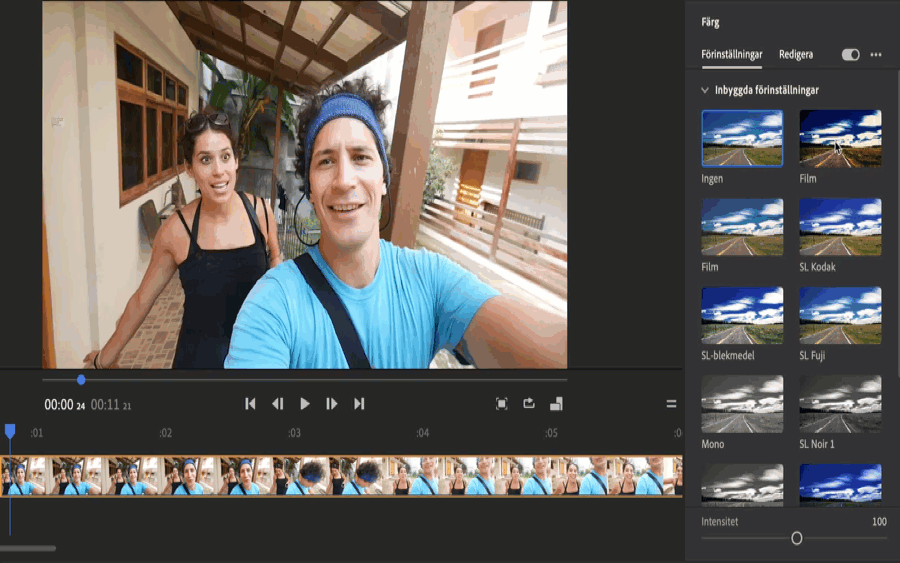Screen dimensions: 900x563
Task: Toggle fullscreen preview icon
Action: (502, 404)
